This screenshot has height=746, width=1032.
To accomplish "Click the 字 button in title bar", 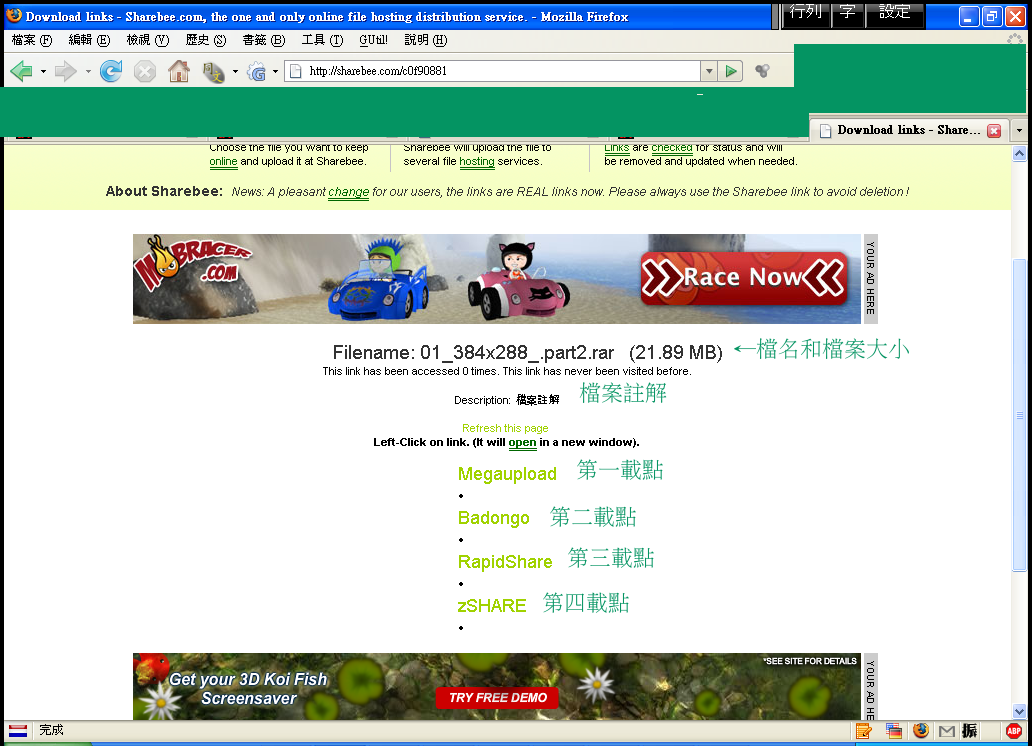I will tap(847, 13).
